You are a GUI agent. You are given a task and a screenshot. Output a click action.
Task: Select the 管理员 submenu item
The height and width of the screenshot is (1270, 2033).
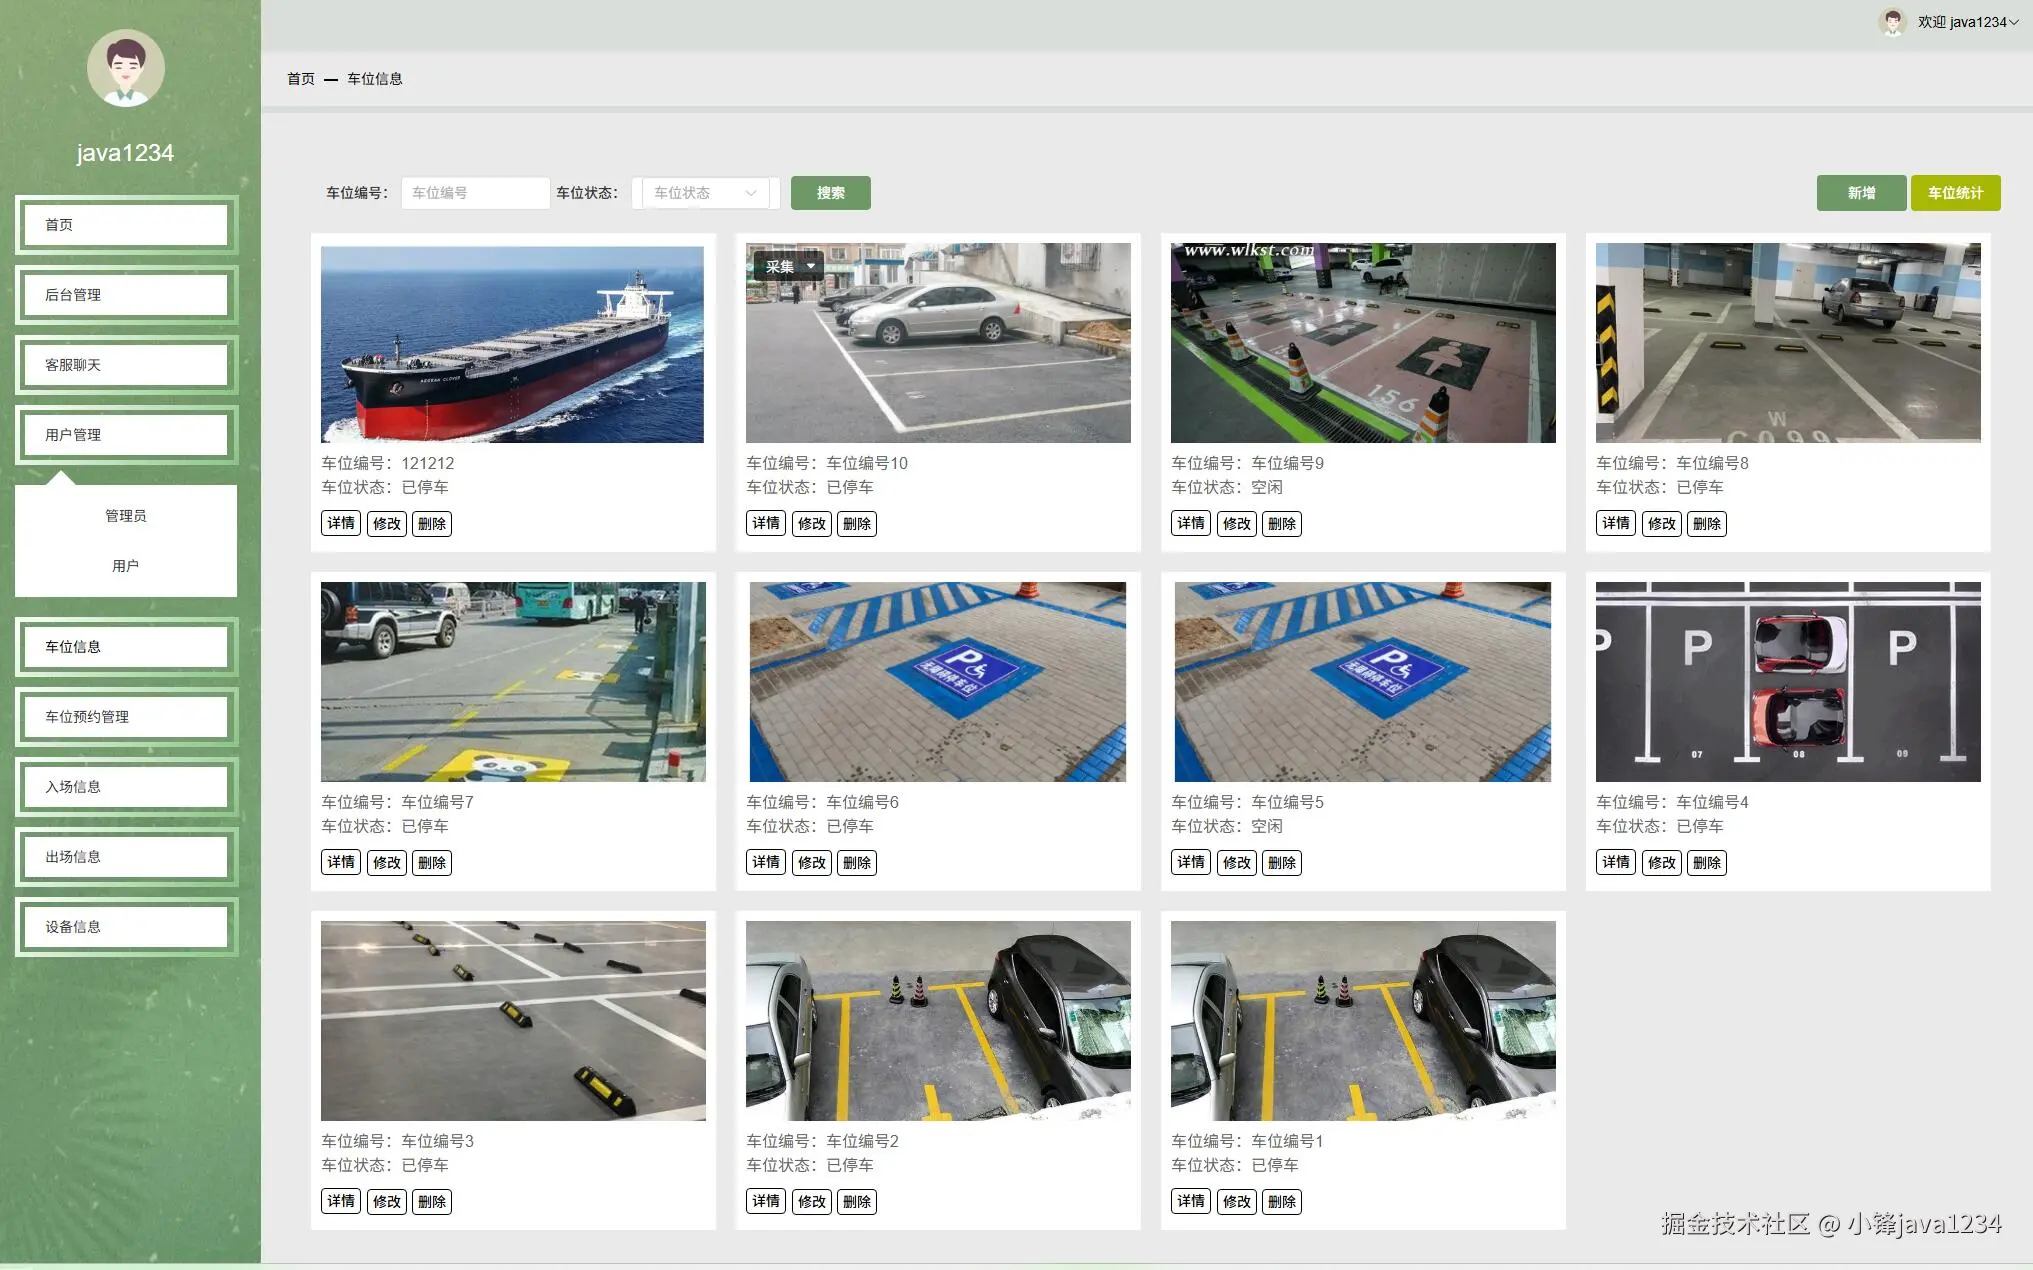(x=126, y=516)
